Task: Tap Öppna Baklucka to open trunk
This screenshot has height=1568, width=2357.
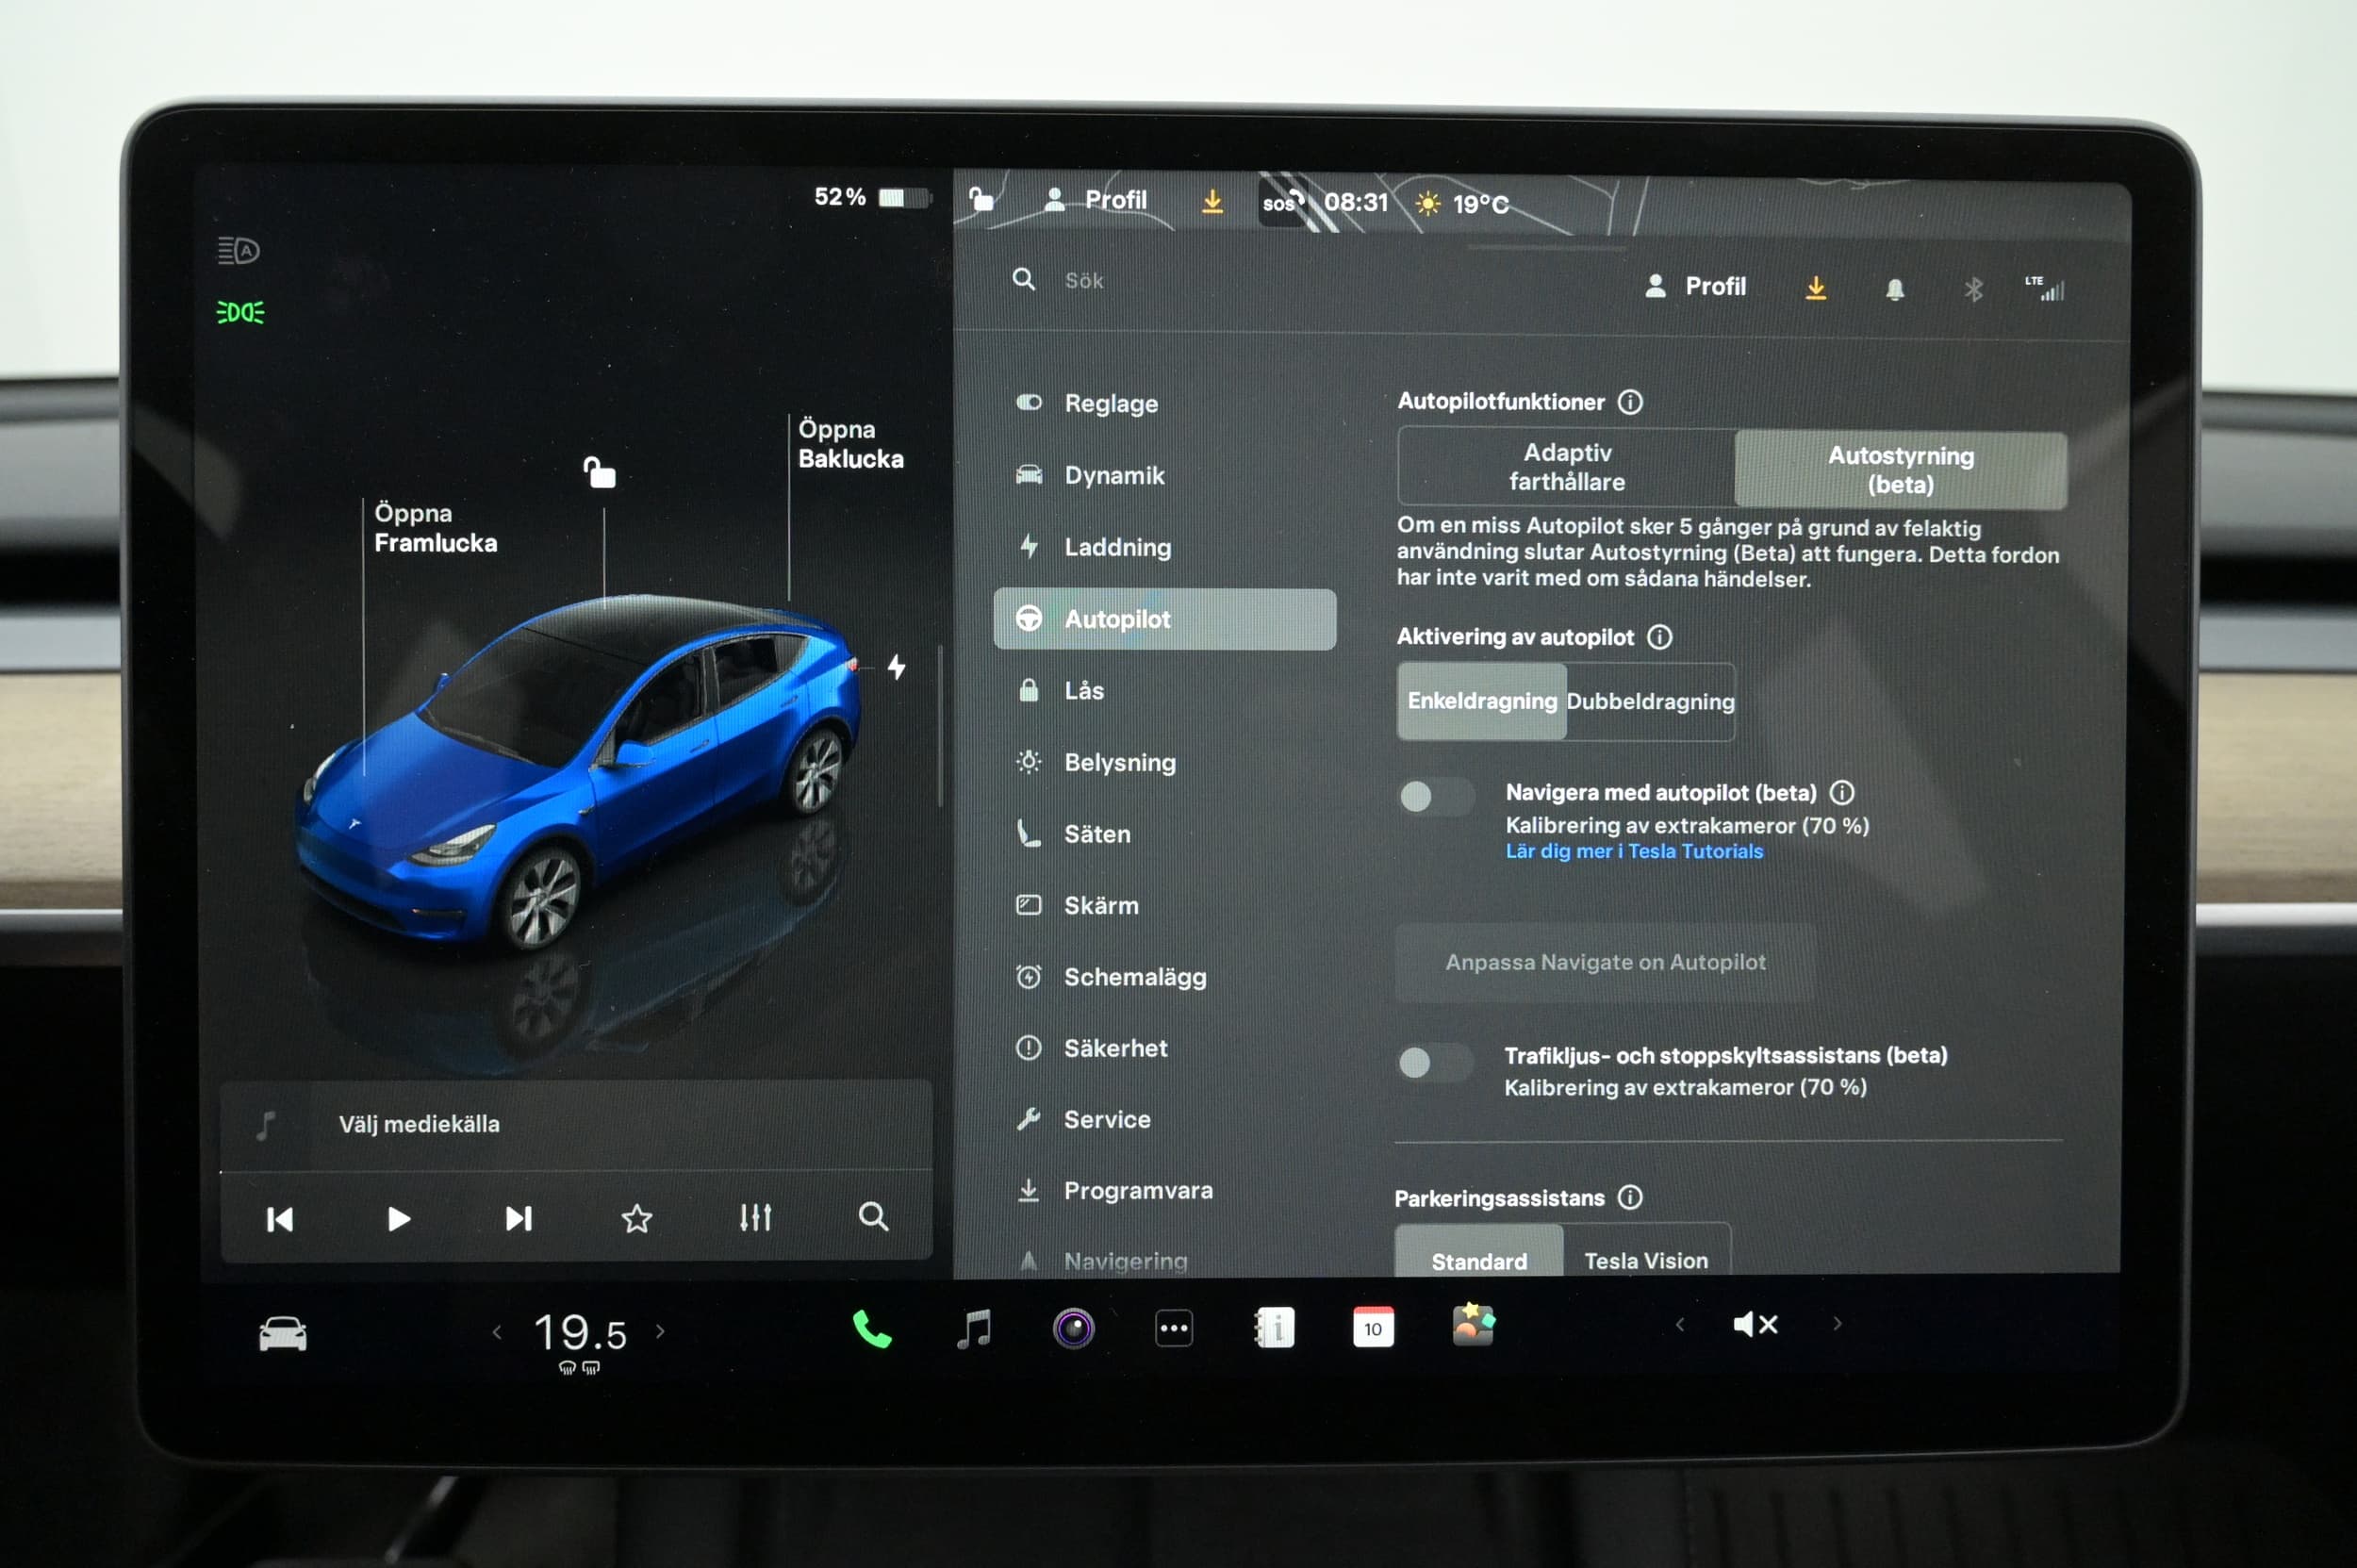Action: pyautogui.click(x=850, y=444)
